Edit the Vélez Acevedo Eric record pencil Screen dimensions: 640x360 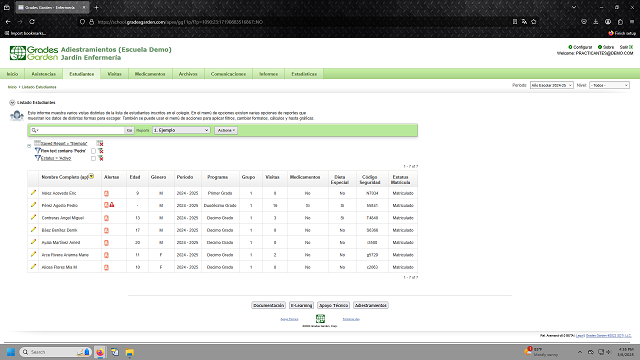tap(33, 193)
